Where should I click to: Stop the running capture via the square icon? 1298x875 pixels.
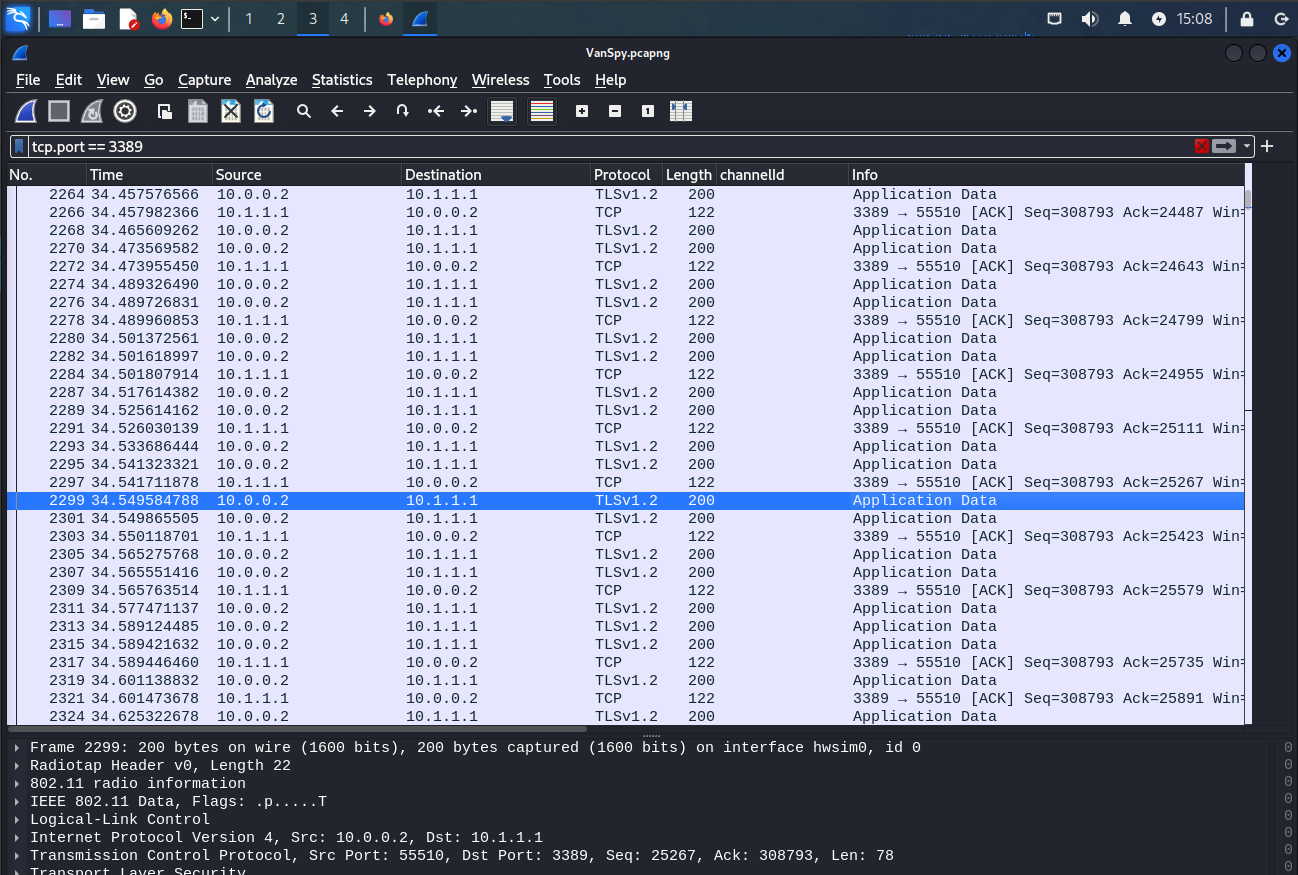click(x=59, y=111)
